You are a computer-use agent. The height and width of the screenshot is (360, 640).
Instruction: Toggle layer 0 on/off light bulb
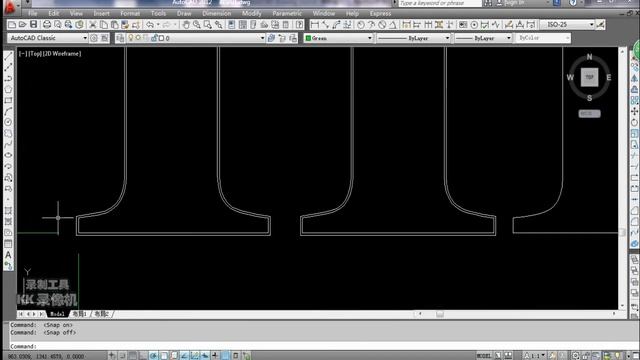131,38
